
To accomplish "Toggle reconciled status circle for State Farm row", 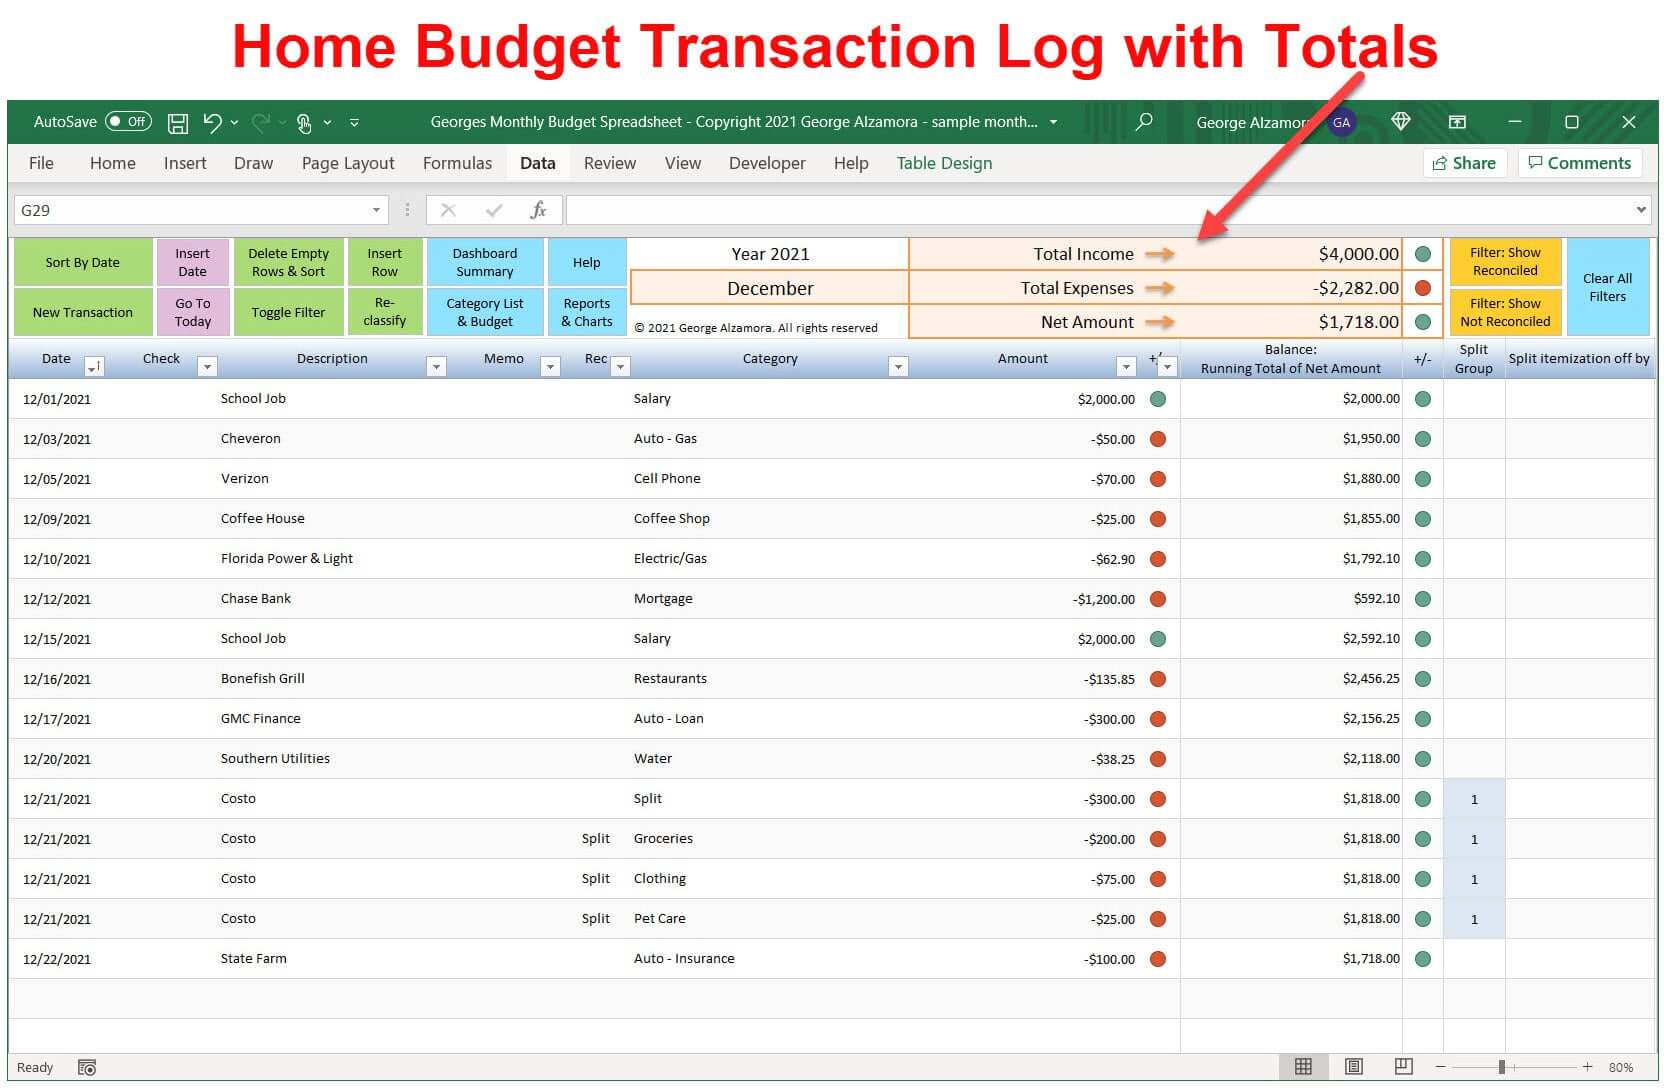I will 1158,958.
